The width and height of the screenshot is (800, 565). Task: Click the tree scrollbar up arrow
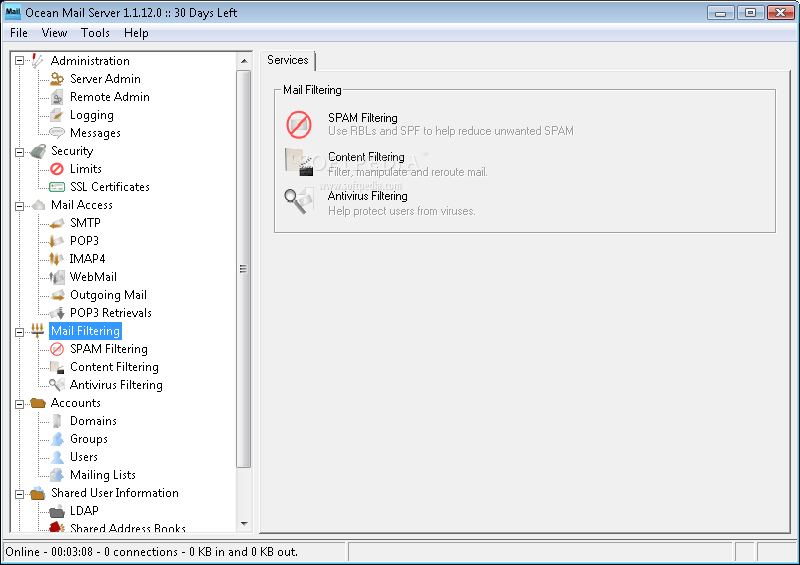244,61
